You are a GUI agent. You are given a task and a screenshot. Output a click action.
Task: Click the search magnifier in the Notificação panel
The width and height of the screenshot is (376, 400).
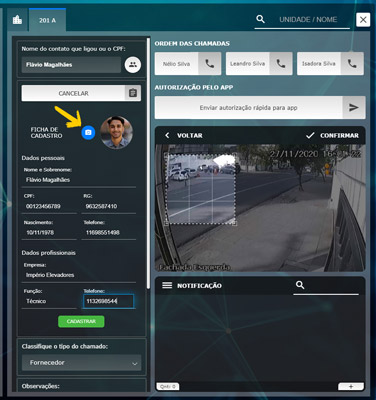pos(300,285)
